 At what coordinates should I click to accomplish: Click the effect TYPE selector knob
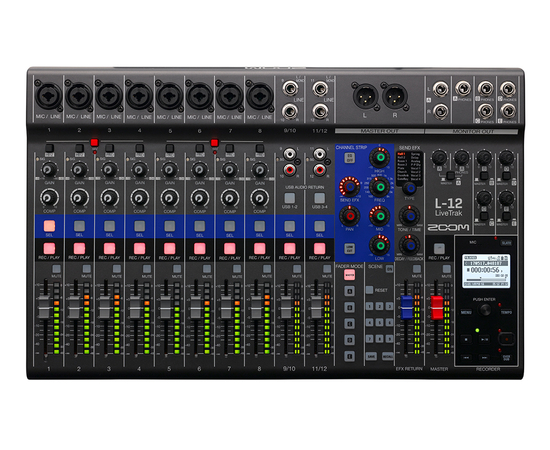(x=409, y=188)
